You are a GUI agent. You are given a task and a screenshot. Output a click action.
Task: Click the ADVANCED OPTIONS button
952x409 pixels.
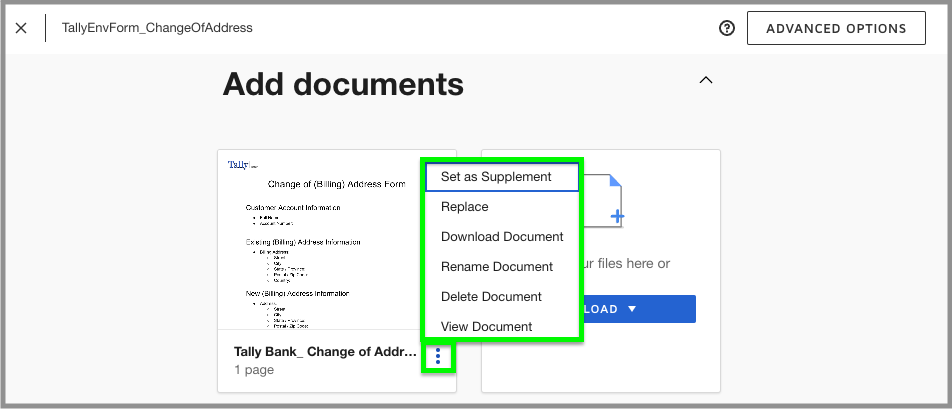tap(836, 28)
